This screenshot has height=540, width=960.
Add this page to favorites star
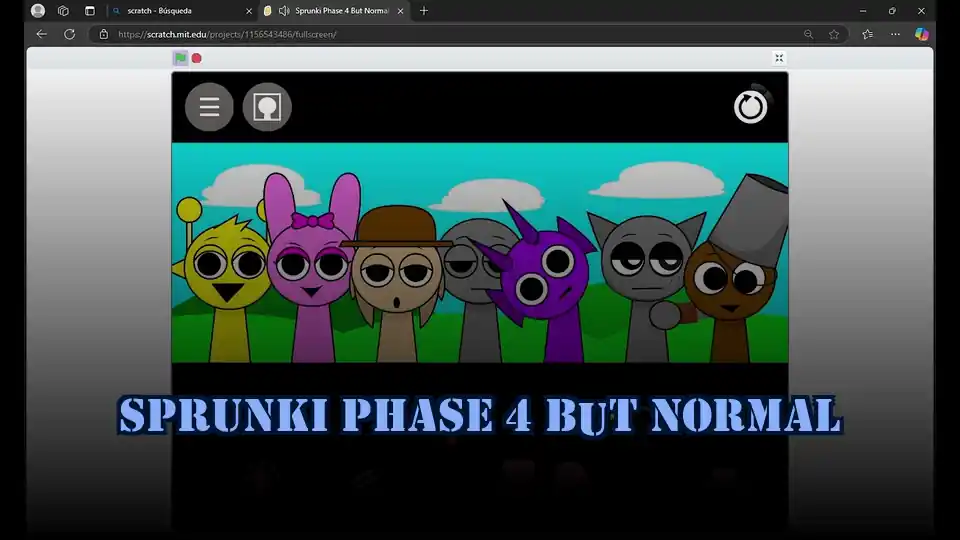pyautogui.click(x=834, y=34)
